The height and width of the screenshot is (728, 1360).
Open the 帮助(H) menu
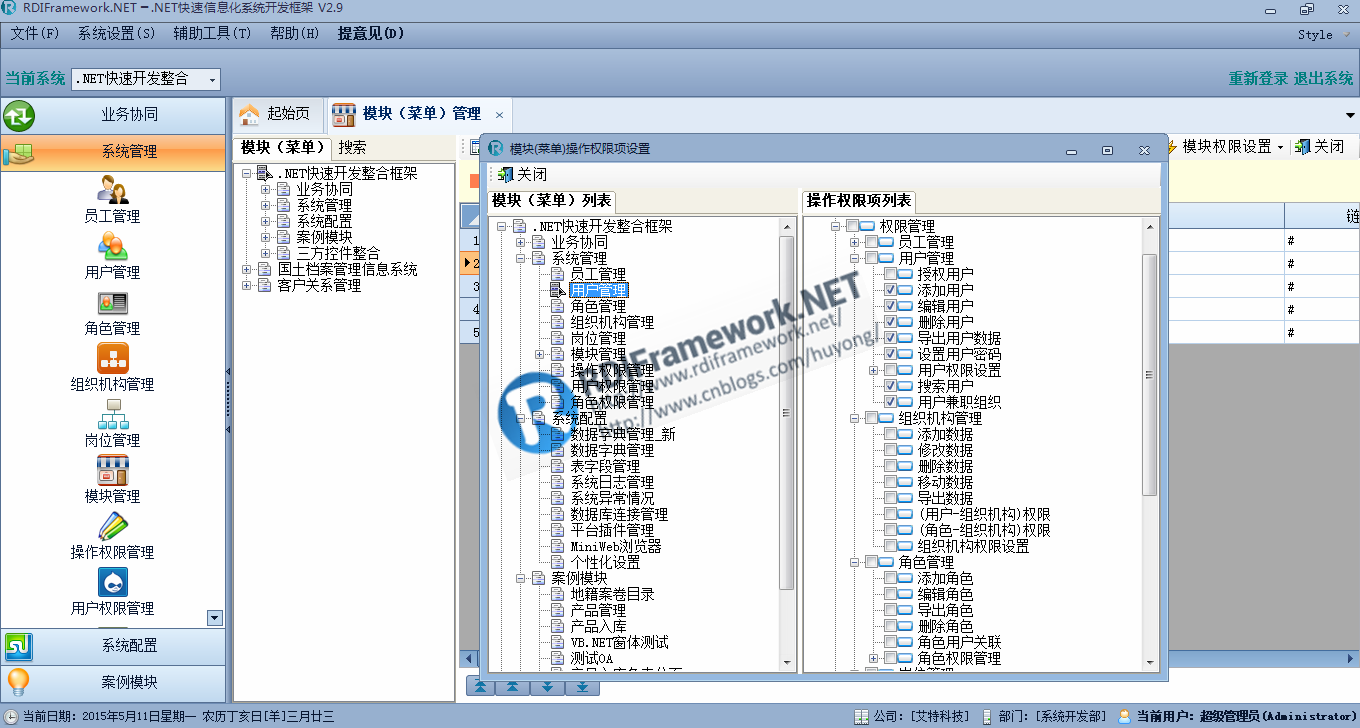tap(294, 33)
